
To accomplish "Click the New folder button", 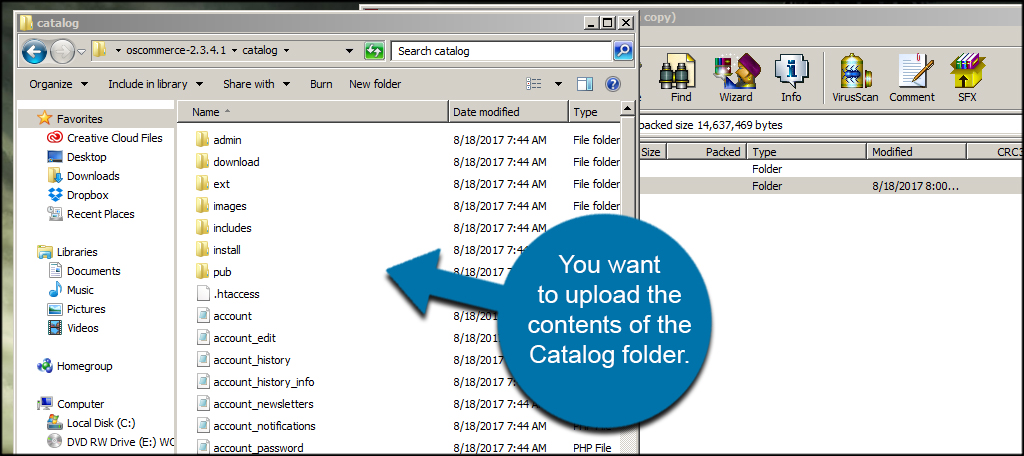I will 375,84.
